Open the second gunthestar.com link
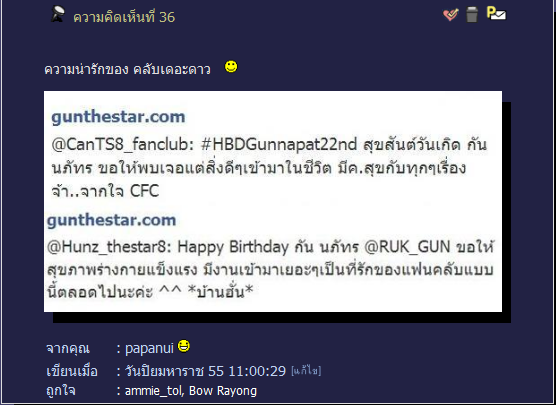Screen dimensions: 556x405 (x=111, y=220)
